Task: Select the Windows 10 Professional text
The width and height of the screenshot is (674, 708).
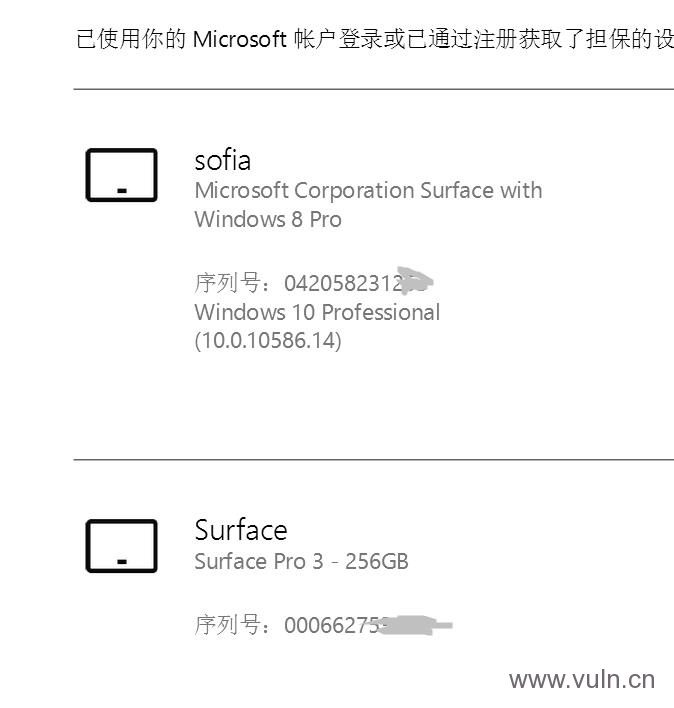Action: (x=317, y=312)
